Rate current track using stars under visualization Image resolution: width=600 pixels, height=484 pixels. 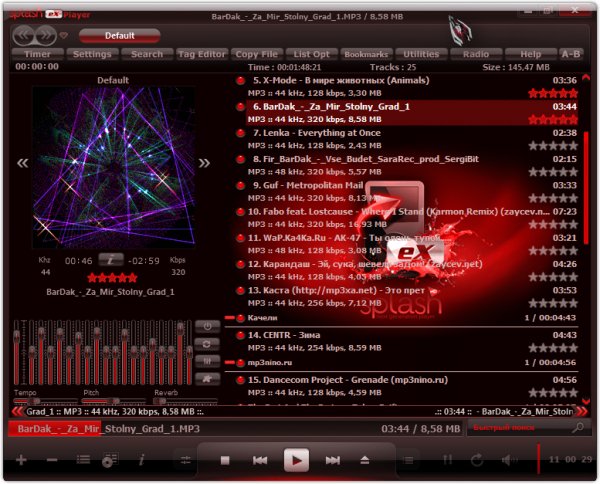[x=112, y=277]
